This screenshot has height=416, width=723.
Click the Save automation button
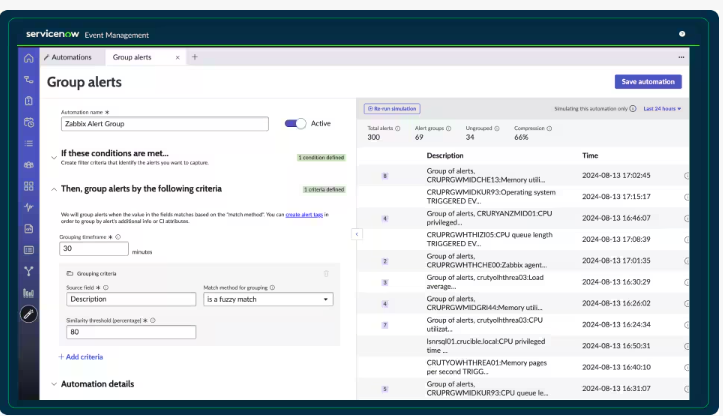coord(648,82)
